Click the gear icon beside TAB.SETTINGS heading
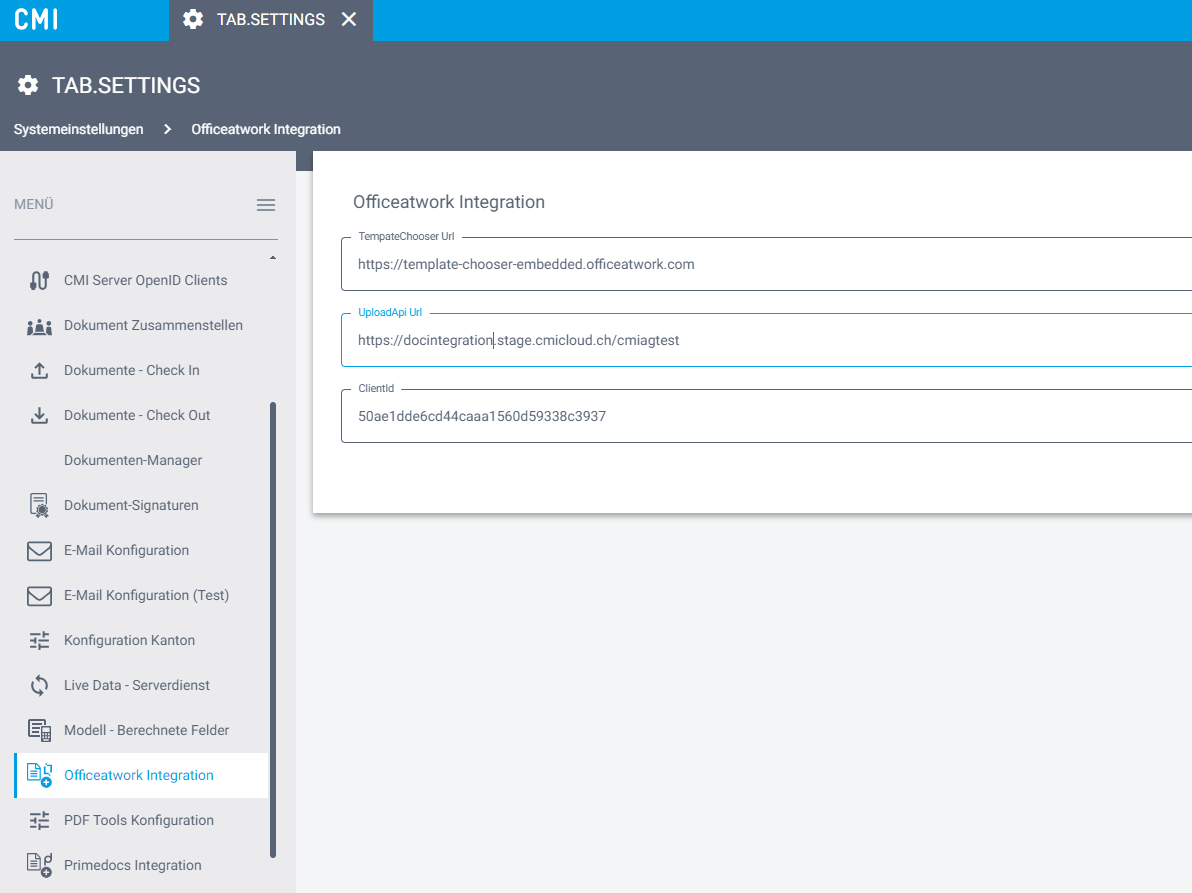Screen dimensions: 1192x893 [x=28, y=85]
